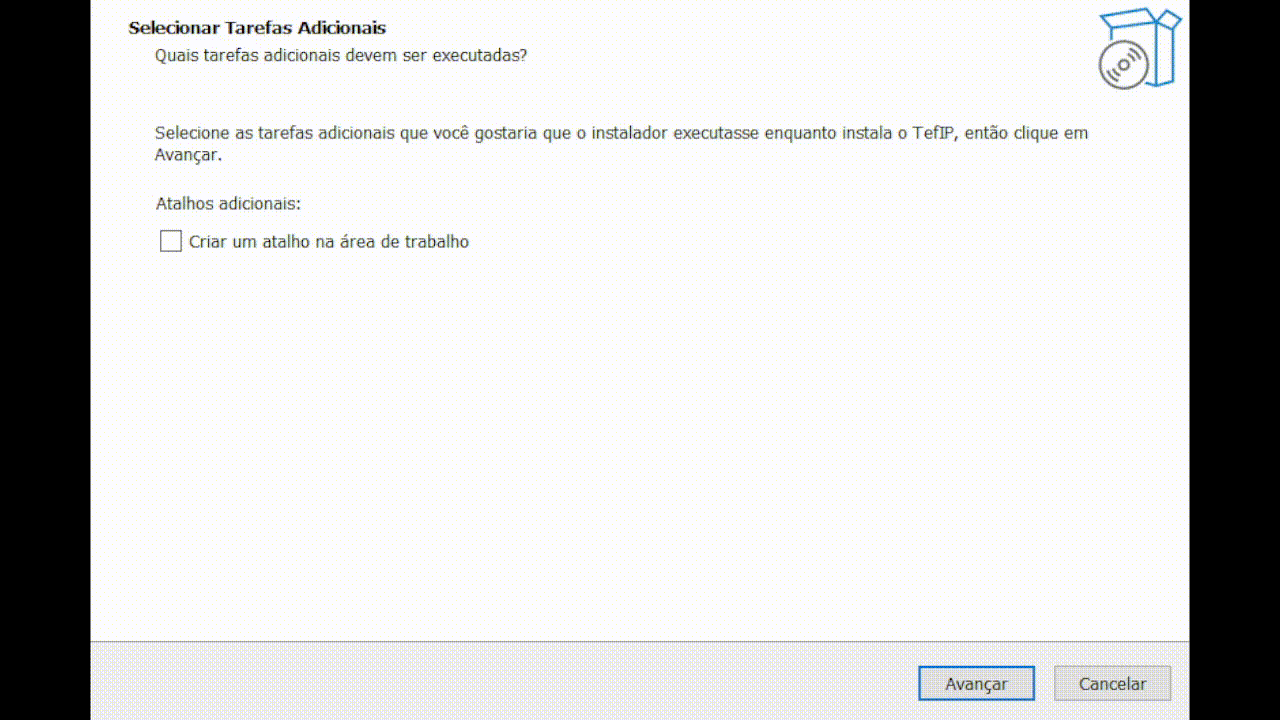Click the shortcut checkbox label text
The height and width of the screenshot is (720, 1280).
point(329,241)
